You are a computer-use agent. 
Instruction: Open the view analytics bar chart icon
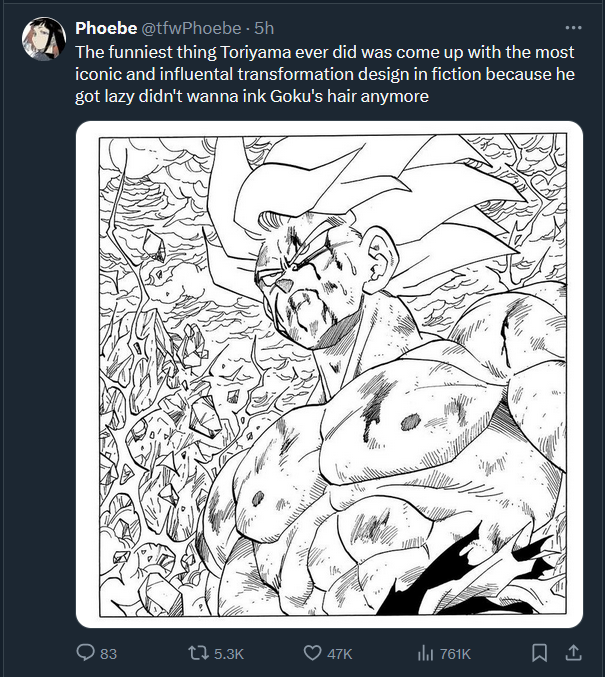425,653
